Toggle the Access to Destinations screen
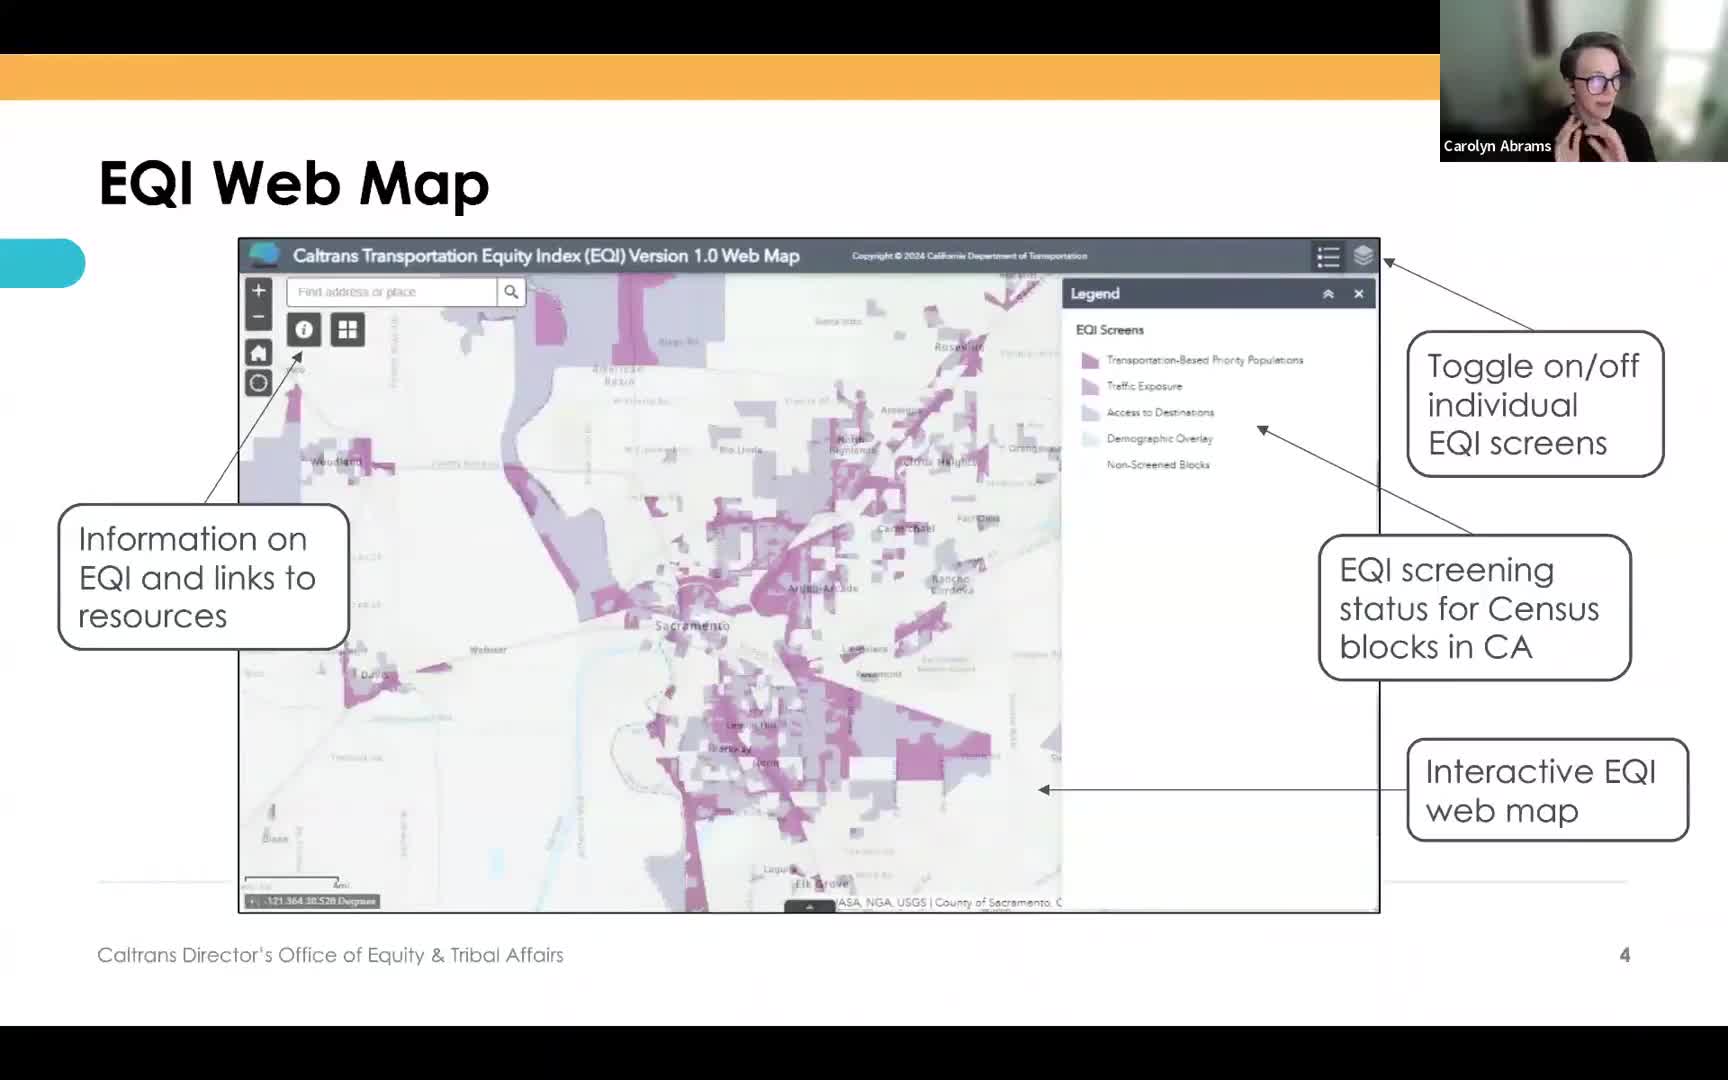The height and width of the screenshot is (1080, 1728). (x=1091, y=412)
